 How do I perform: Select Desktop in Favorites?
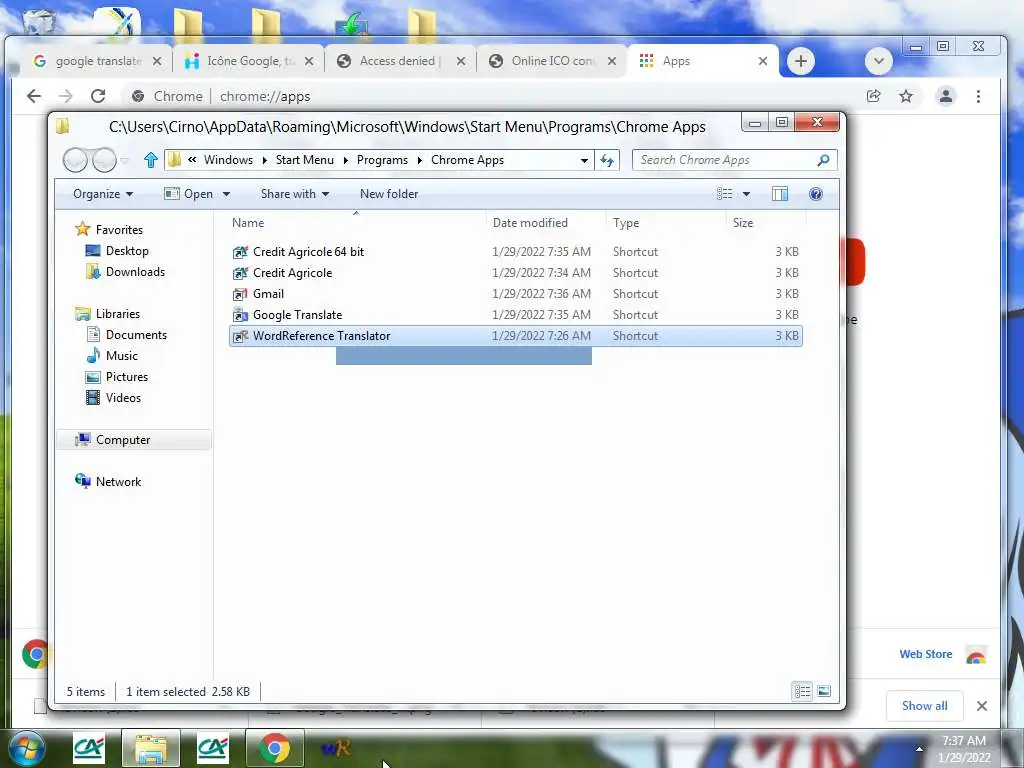(127, 251)
